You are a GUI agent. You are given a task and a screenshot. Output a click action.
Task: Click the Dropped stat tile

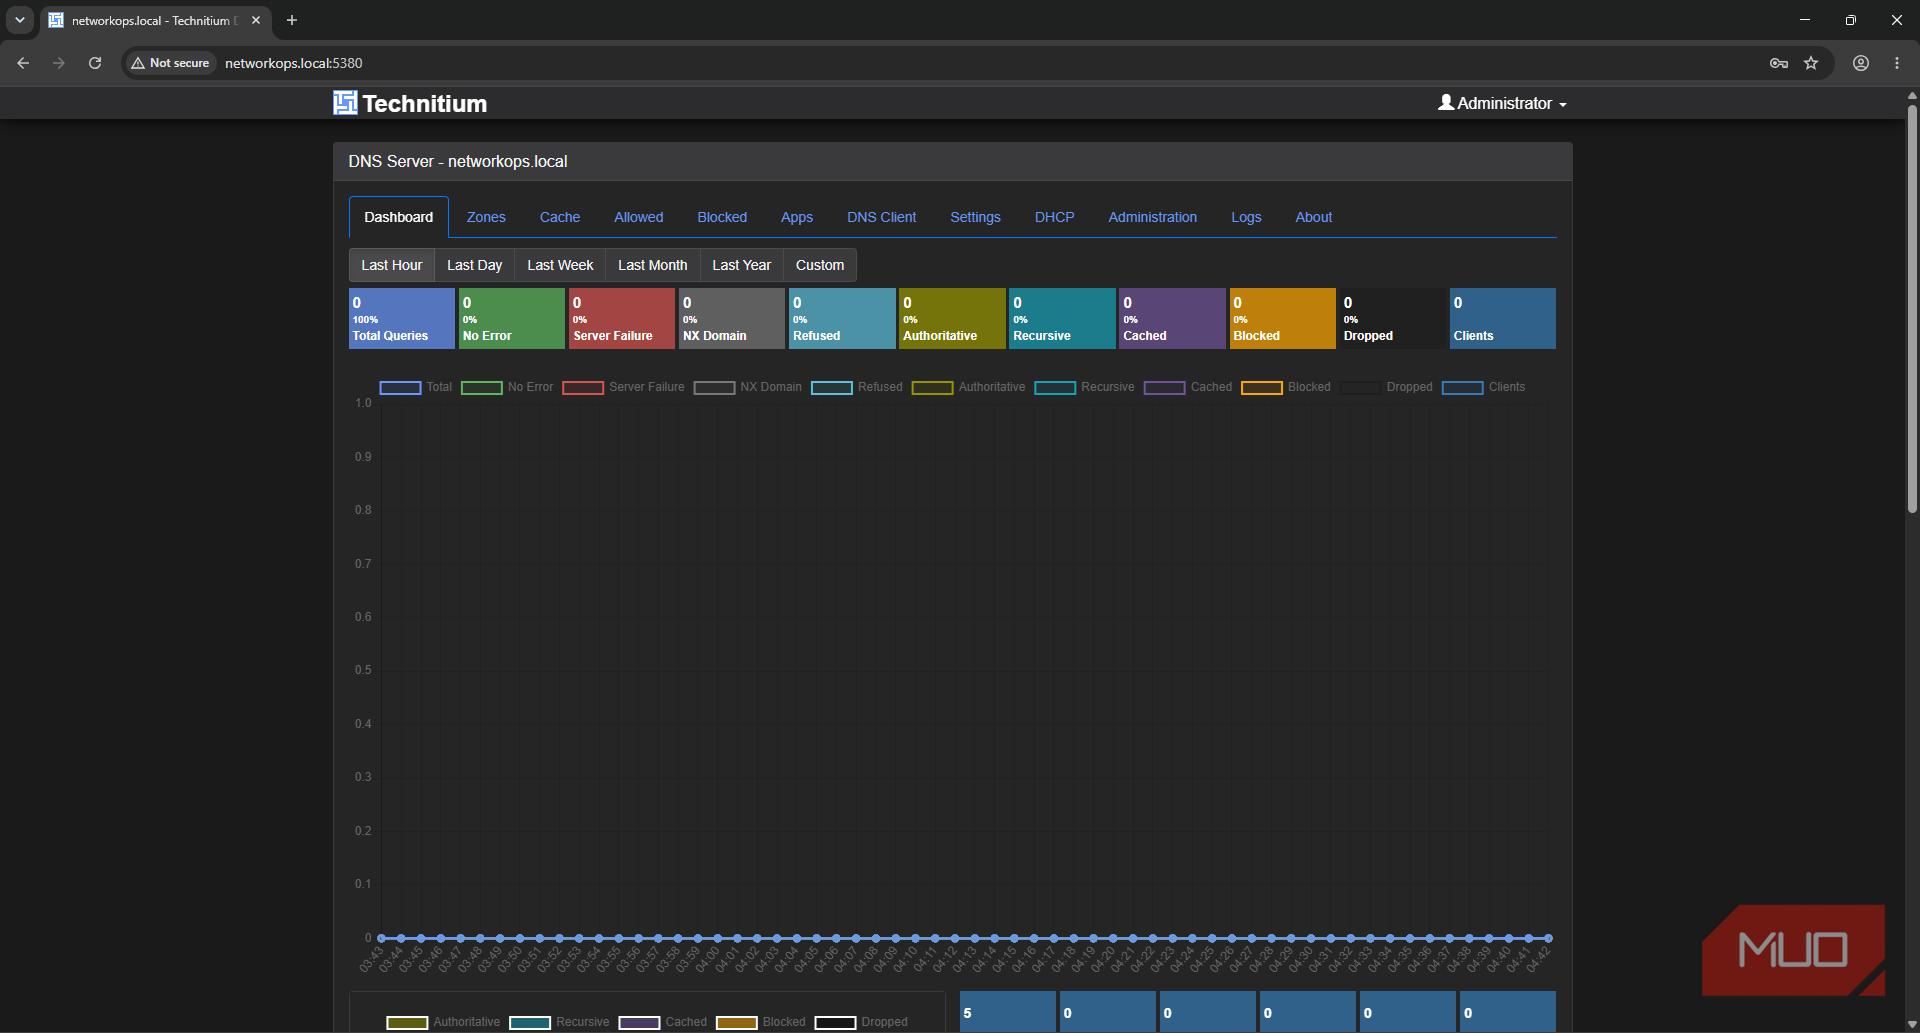click(x=1393, y=318)
